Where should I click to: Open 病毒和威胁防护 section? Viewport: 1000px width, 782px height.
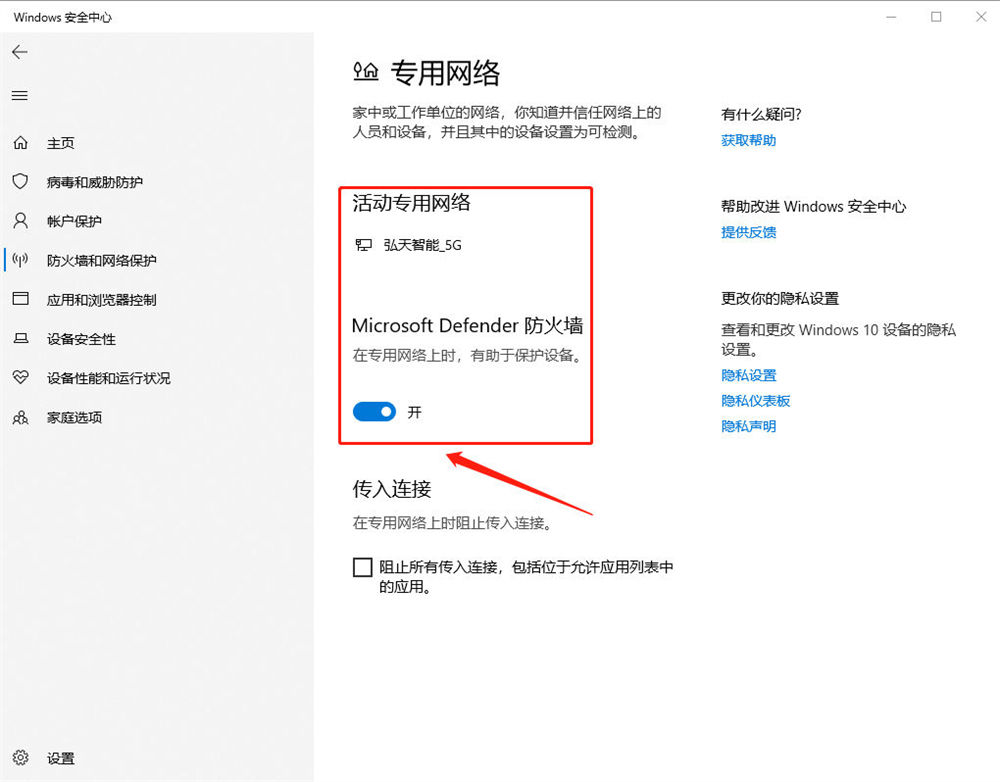coord(94,182)
